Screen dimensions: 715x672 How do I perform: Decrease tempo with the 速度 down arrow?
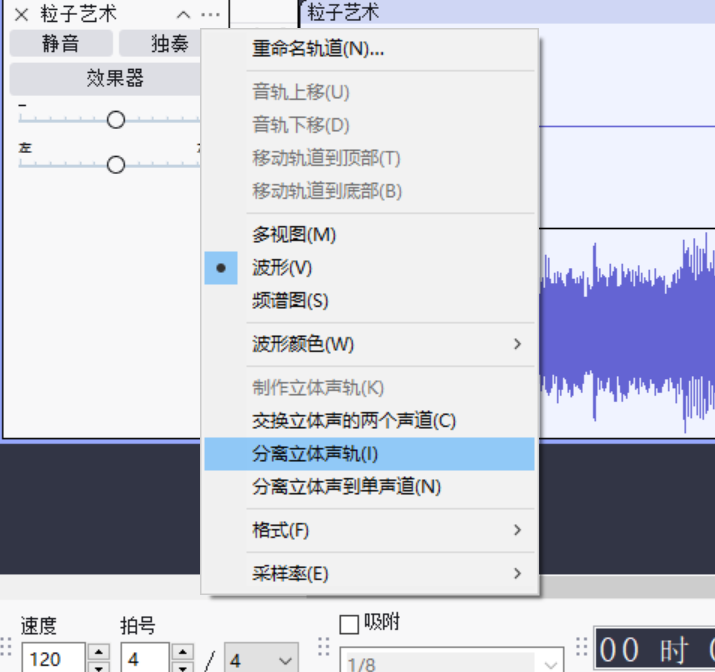99,667
